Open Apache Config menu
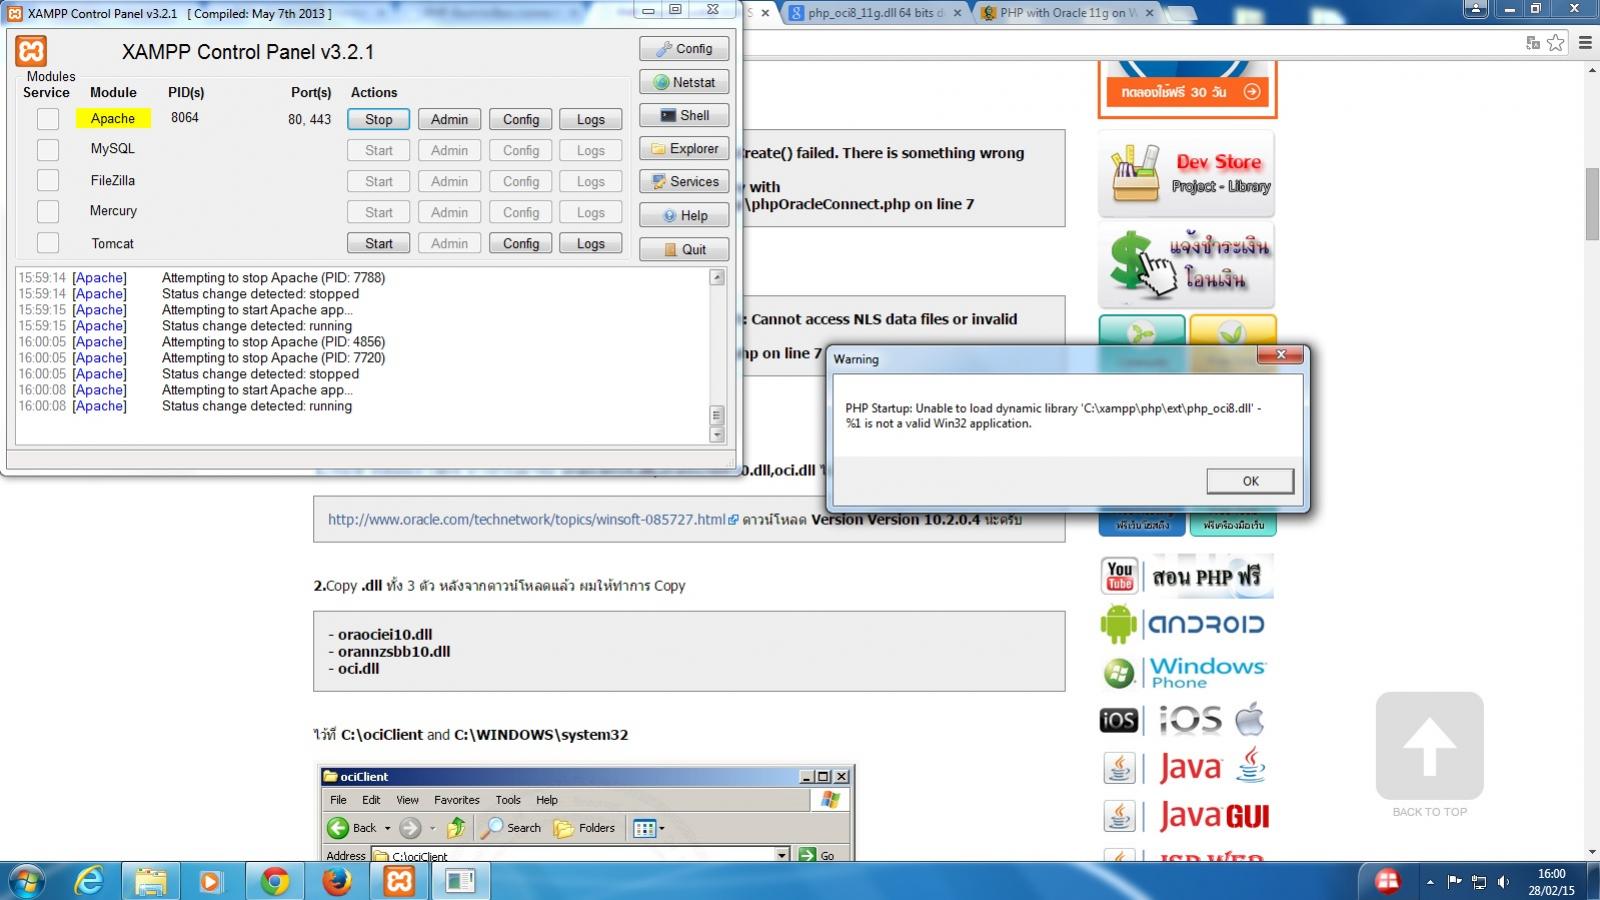 [x=520, y=119]
